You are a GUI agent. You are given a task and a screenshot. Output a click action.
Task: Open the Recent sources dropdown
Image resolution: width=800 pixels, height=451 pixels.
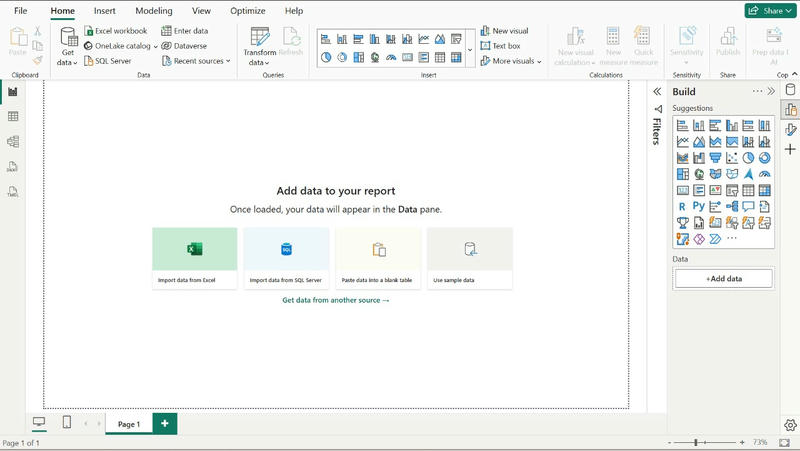196,61
